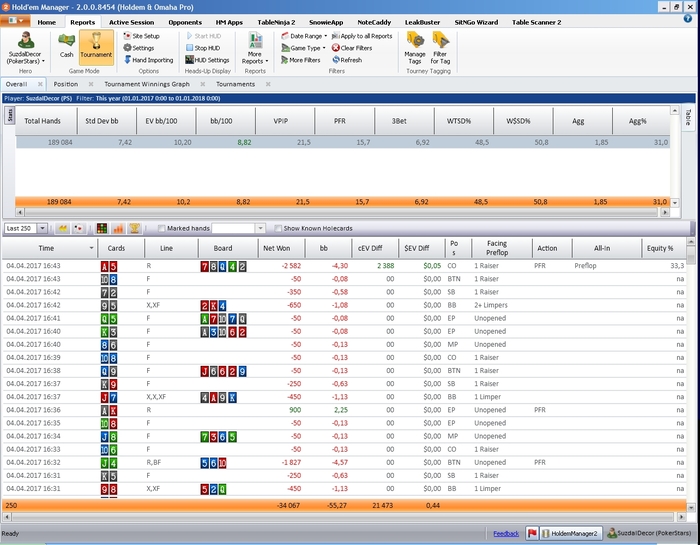Click the vertical Table side tab
This screenshot has height=545, width=700.
click(x=688, y=117)
